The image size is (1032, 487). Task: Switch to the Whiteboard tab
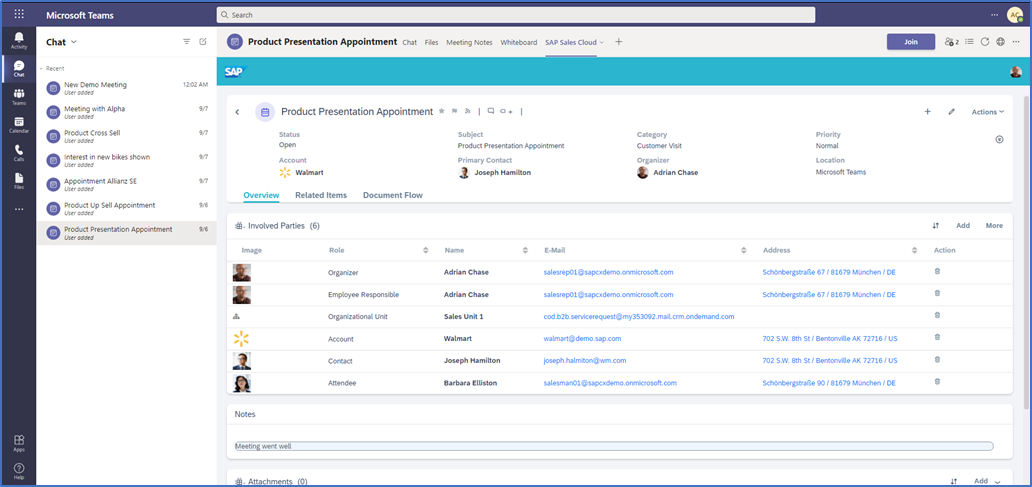(519, 42)
